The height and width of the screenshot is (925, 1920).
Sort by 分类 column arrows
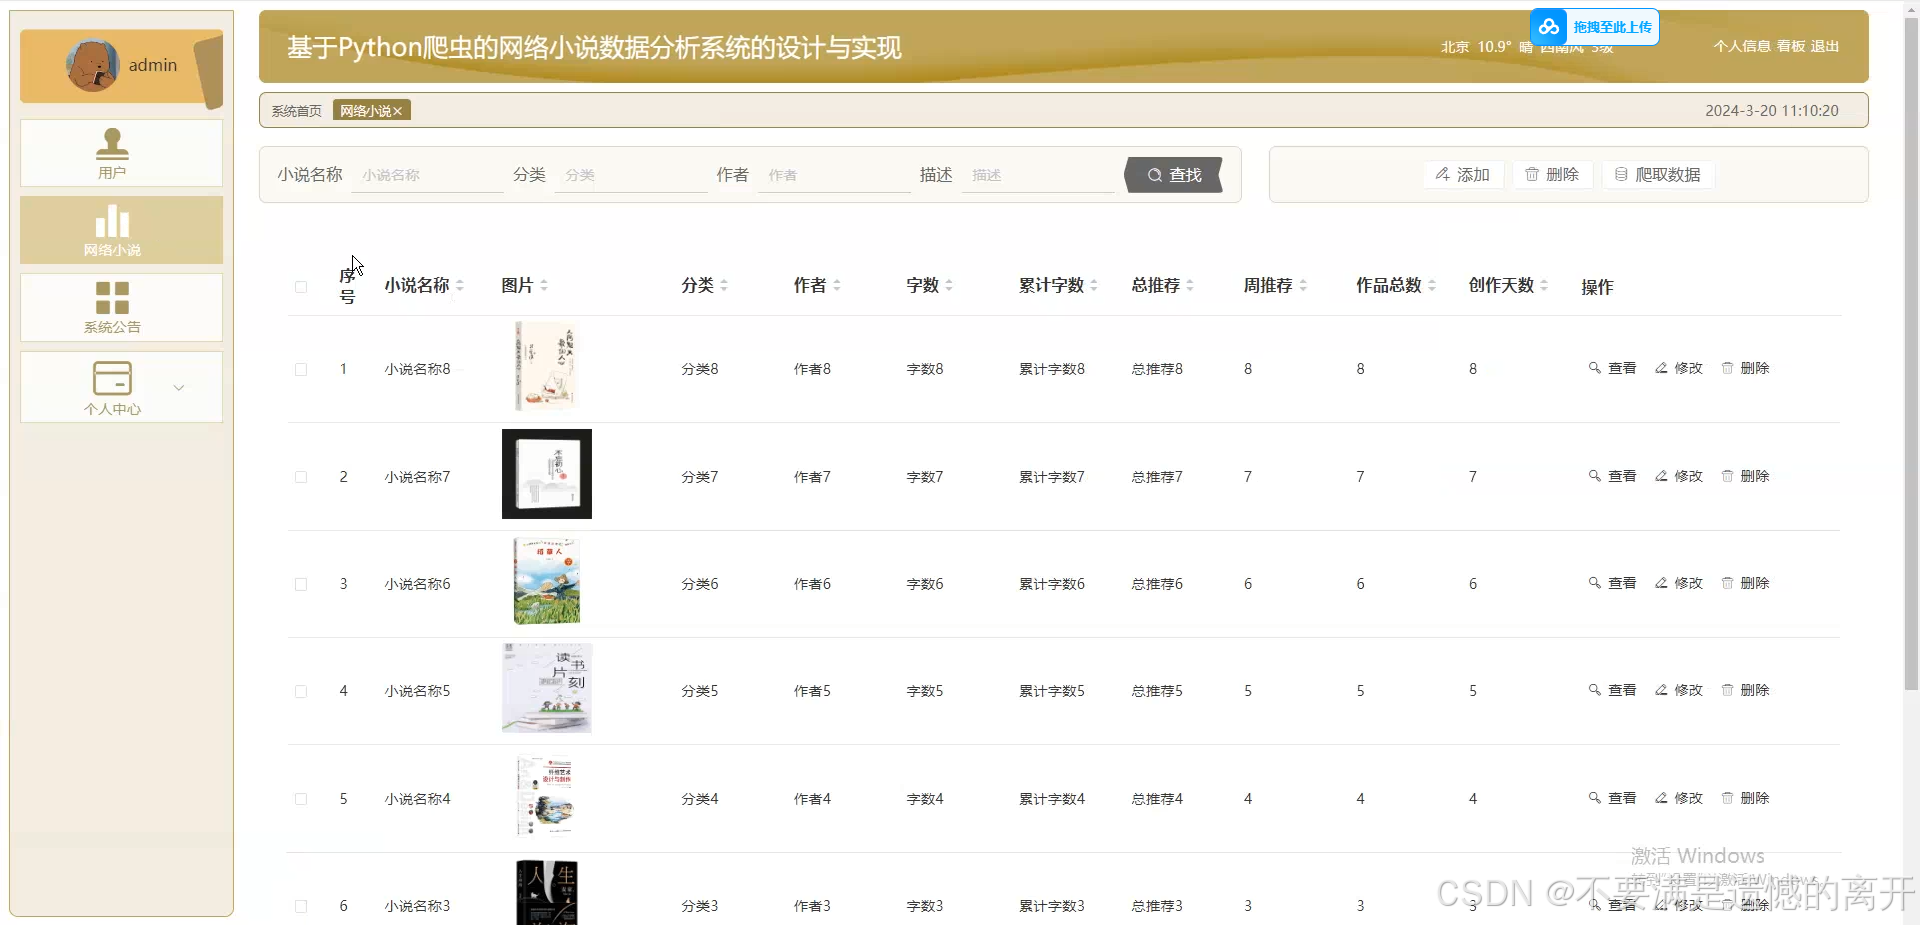724,286
